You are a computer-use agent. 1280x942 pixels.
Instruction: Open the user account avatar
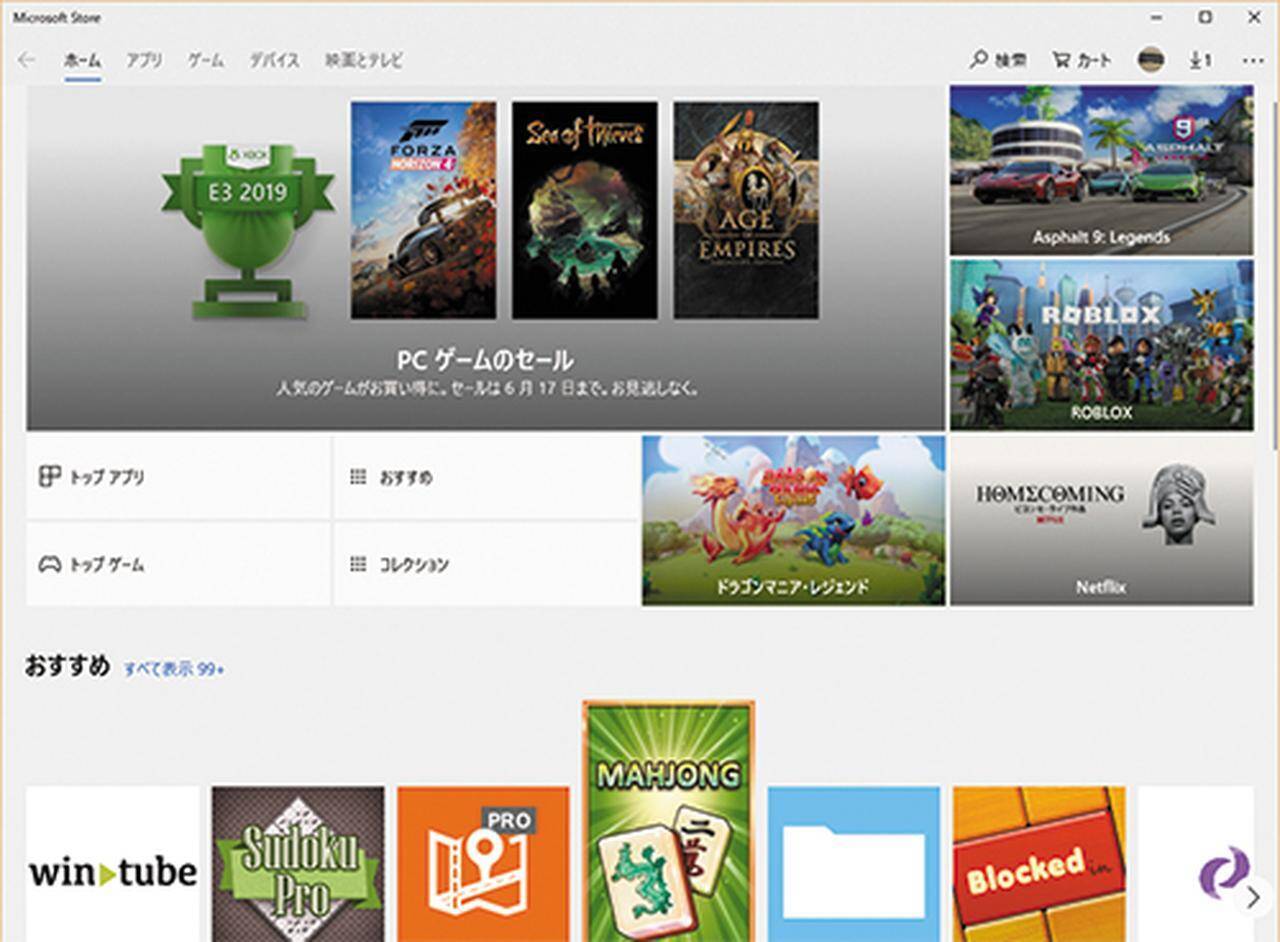1151,60
